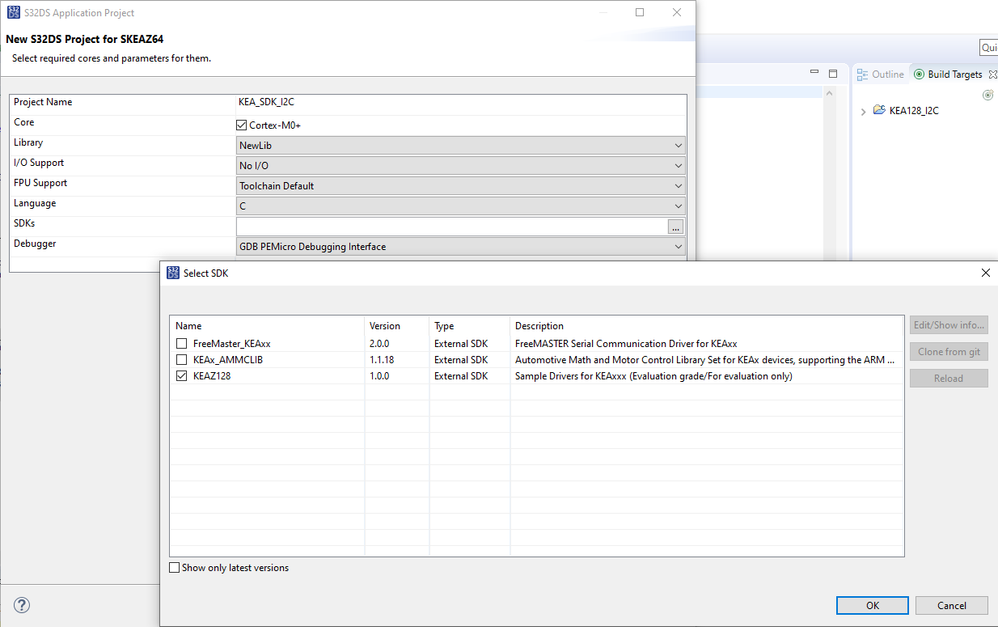998x627 pixels.
Task: Enable Show only latest versions
Action: point(174,568)
